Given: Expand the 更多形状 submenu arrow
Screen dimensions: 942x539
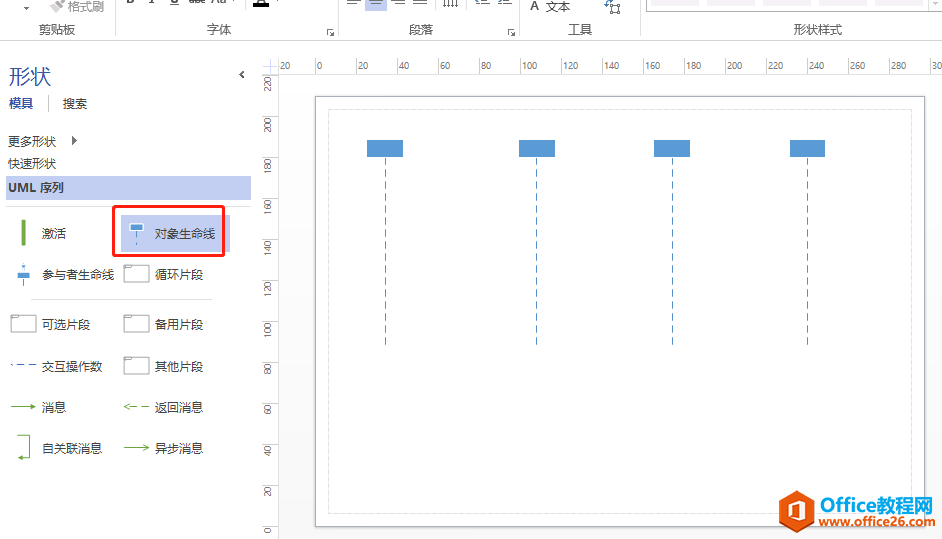Looking at the screenshot, I should pos(74,141).
